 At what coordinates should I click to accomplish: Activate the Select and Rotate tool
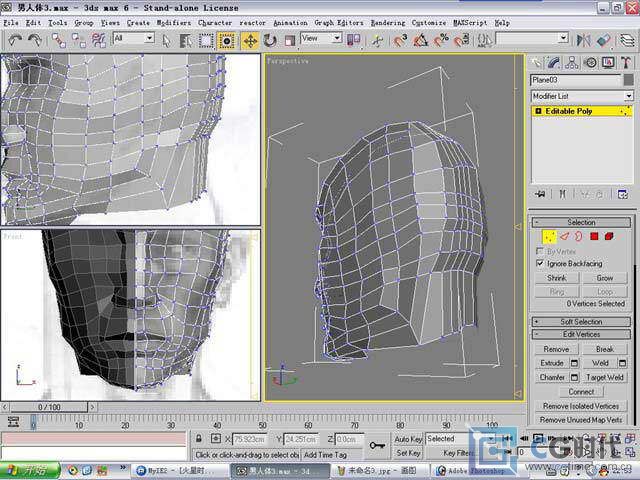click(x=270, y=40)
